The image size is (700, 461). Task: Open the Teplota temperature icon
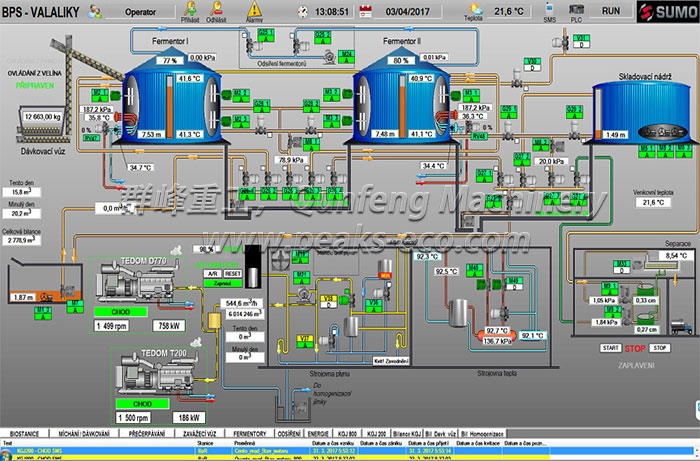click(473, 10)
